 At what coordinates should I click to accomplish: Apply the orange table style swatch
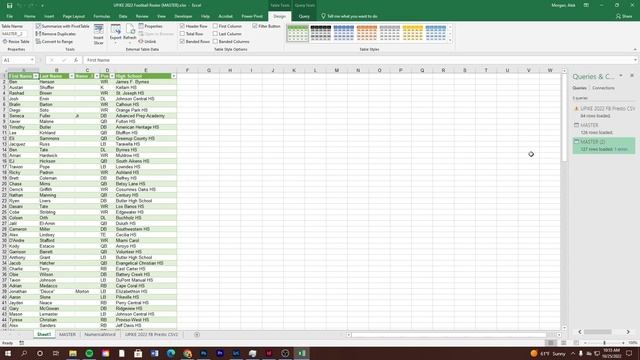(x=367, y=33)
